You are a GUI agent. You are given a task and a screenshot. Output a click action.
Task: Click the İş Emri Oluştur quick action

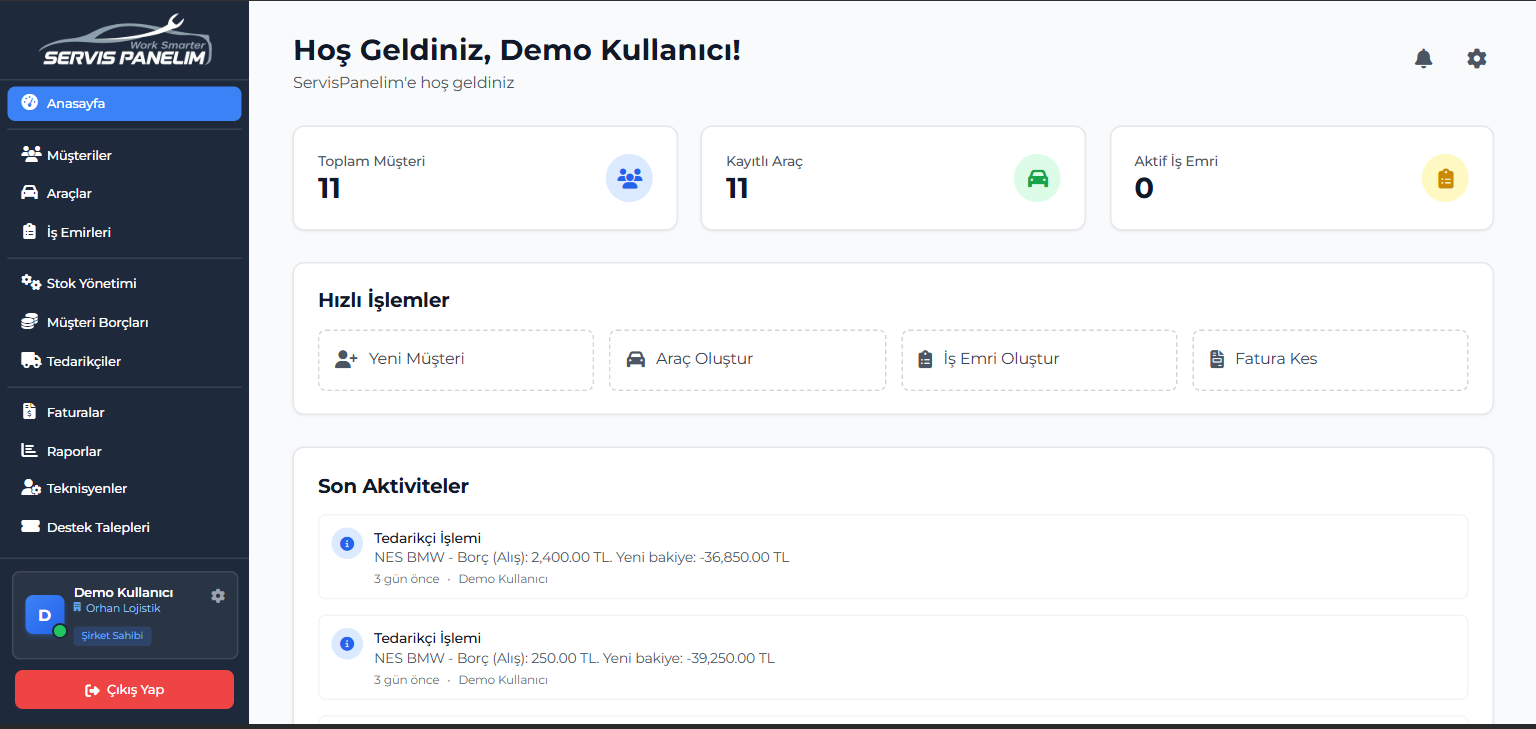click(x=1039, y=360)
